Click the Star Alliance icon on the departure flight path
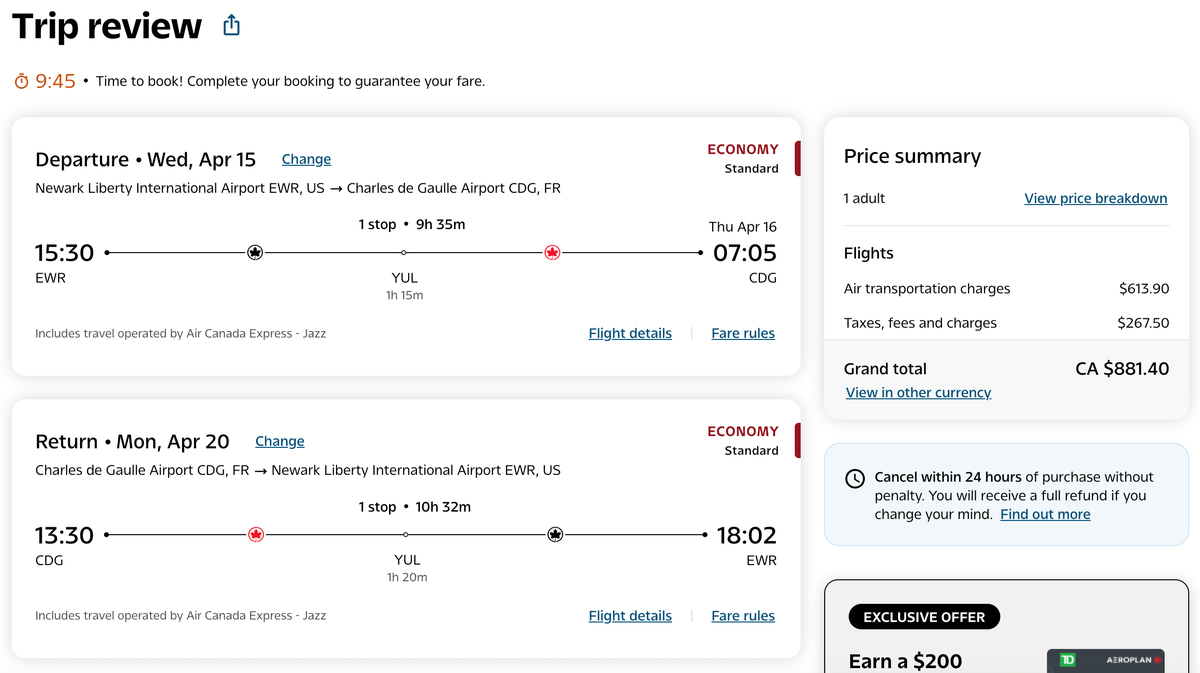The width and height of the screenshot is (1200, 673). click(255, 253)
